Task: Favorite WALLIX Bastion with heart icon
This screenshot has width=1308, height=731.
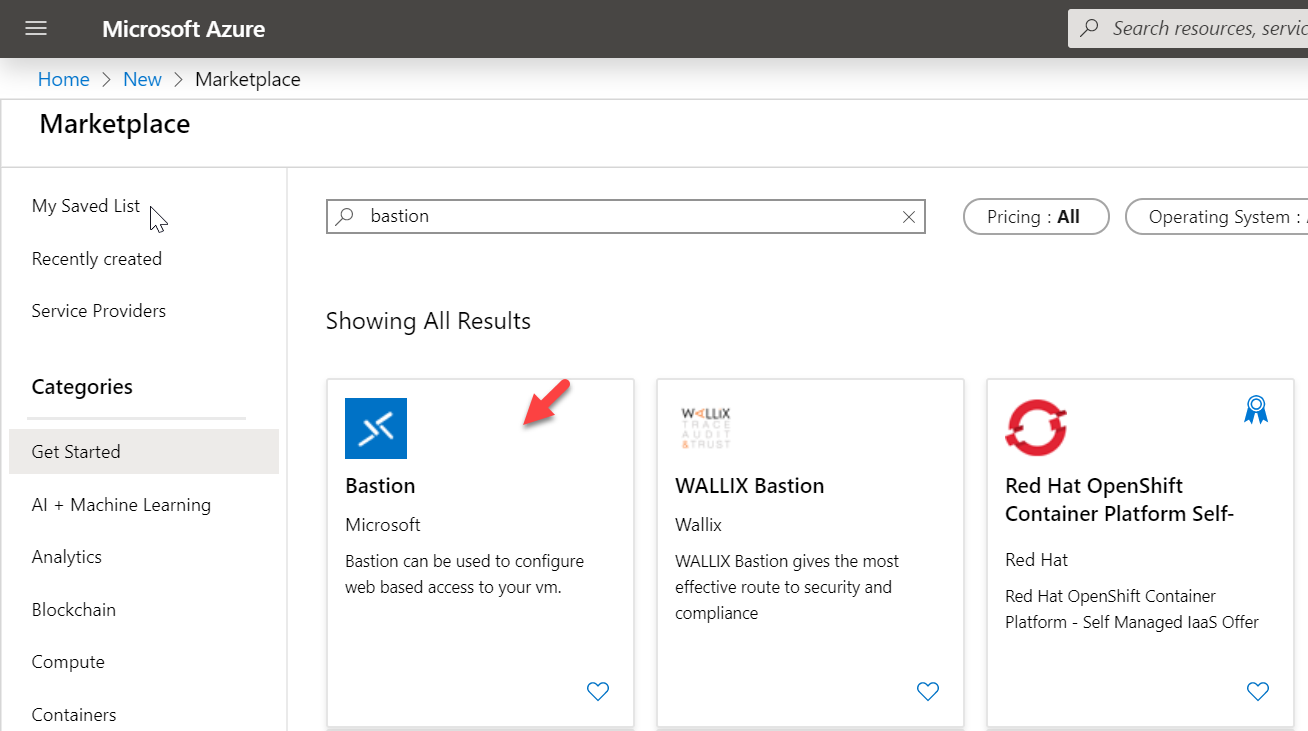Action: point(928,691)
